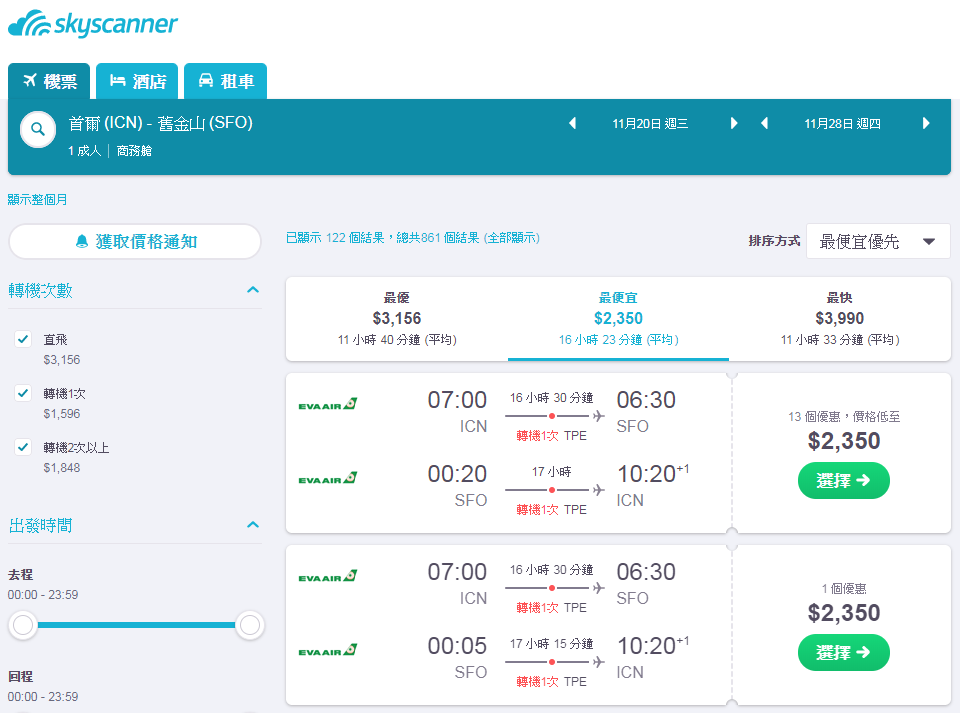Image resolution: width=960 pixels, height=713 pixels.
Task: Click the Skyscanner logo
Action: coord(92,24)
